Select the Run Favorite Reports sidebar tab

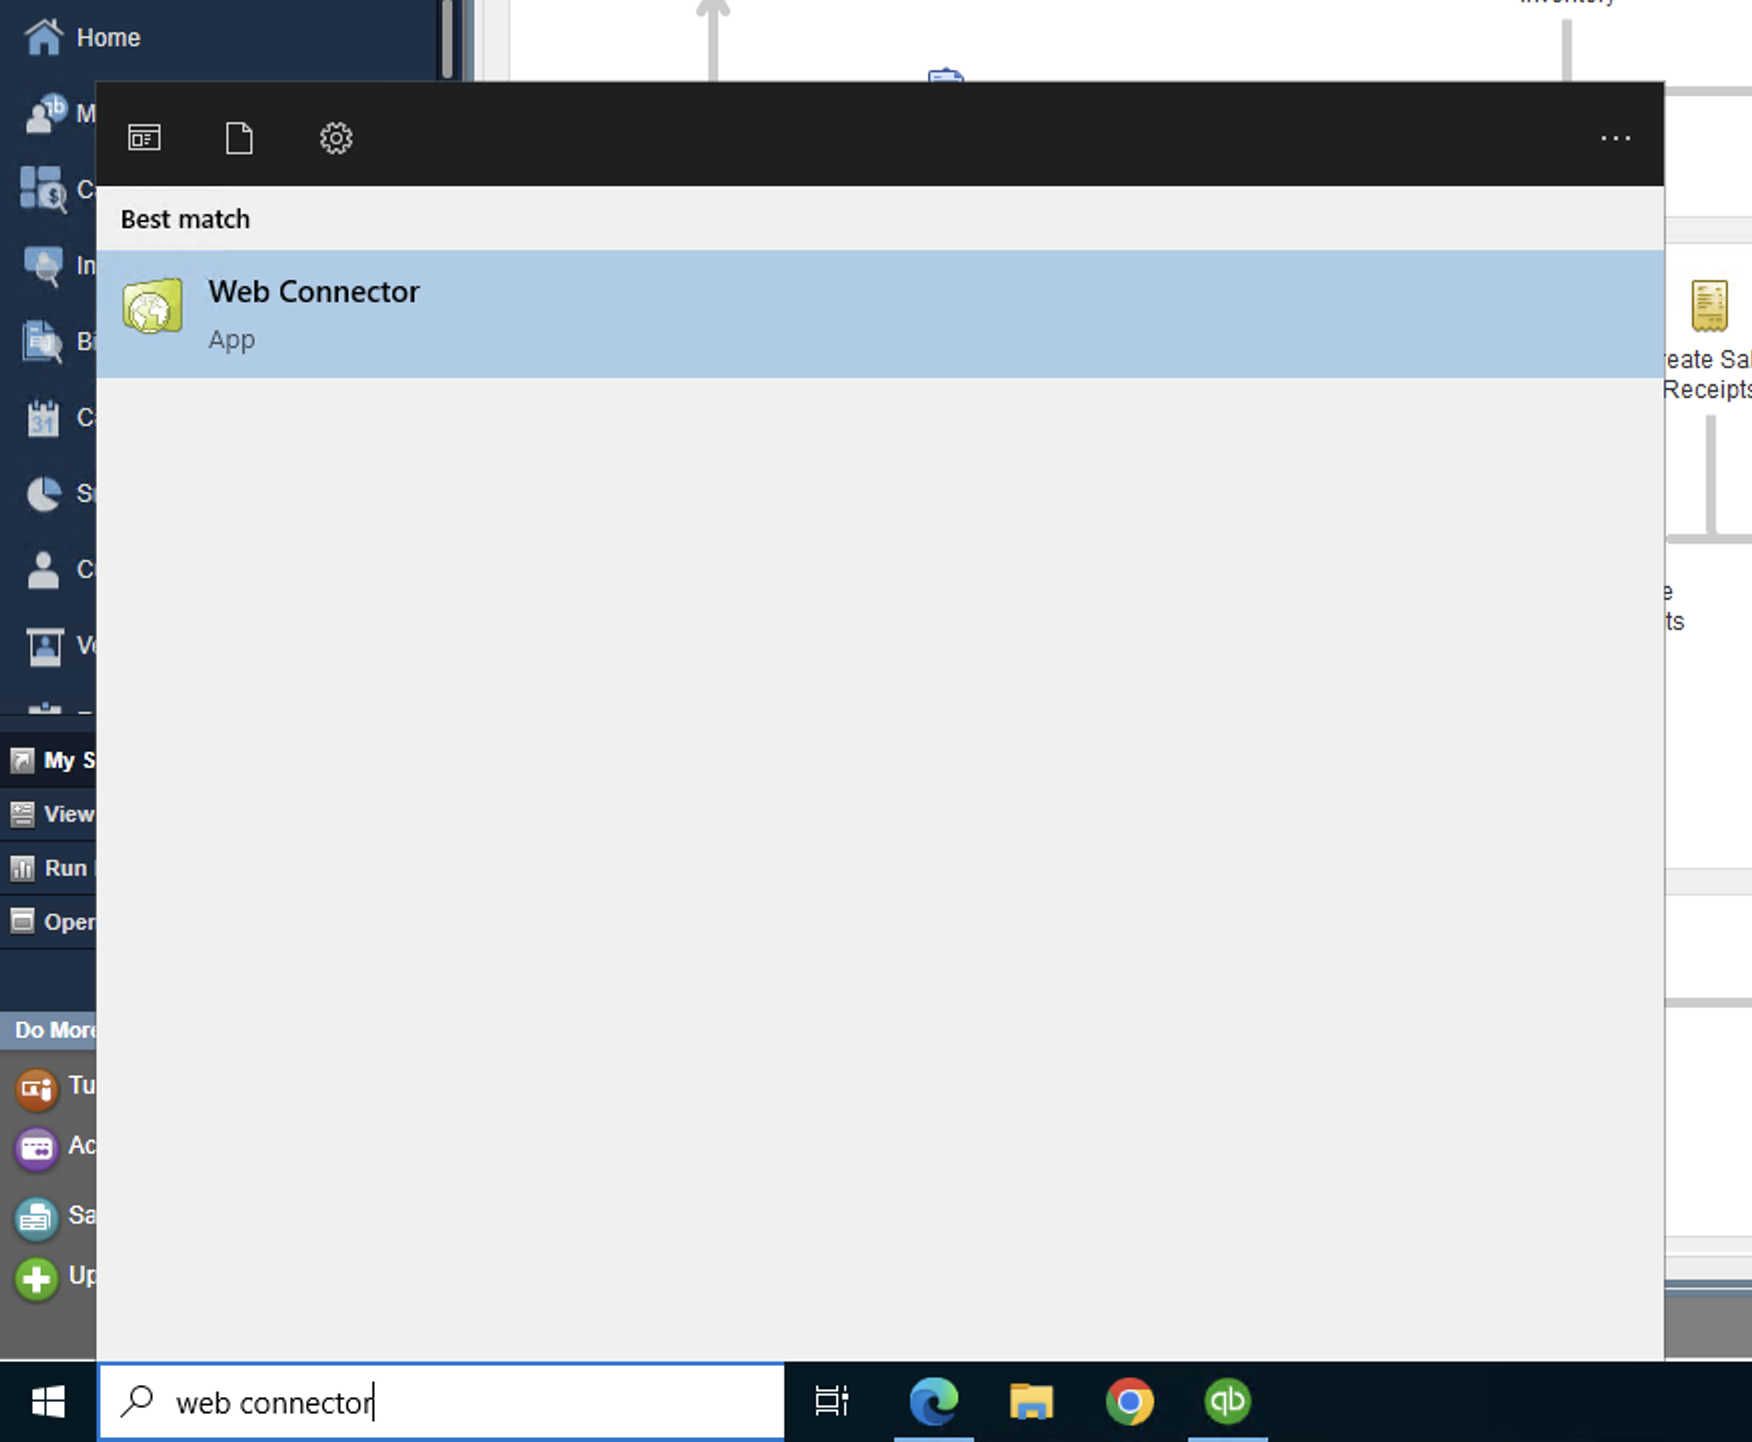pyautogui.click(x=48, y=868)
